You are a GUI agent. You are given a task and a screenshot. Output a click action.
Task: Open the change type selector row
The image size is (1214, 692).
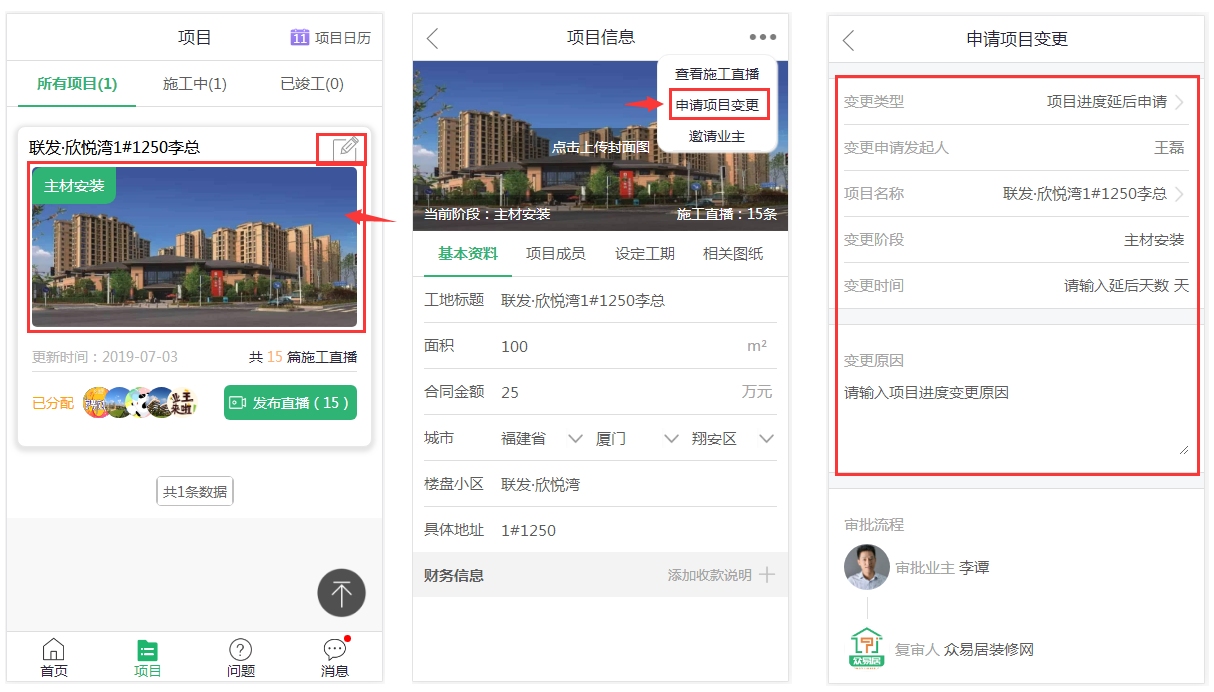1015,102
